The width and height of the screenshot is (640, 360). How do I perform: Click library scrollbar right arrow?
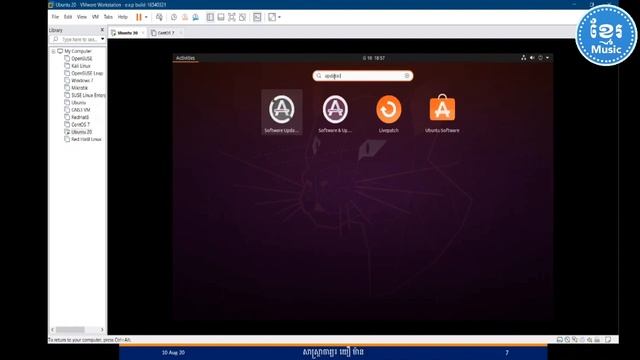tap(102, 329)
